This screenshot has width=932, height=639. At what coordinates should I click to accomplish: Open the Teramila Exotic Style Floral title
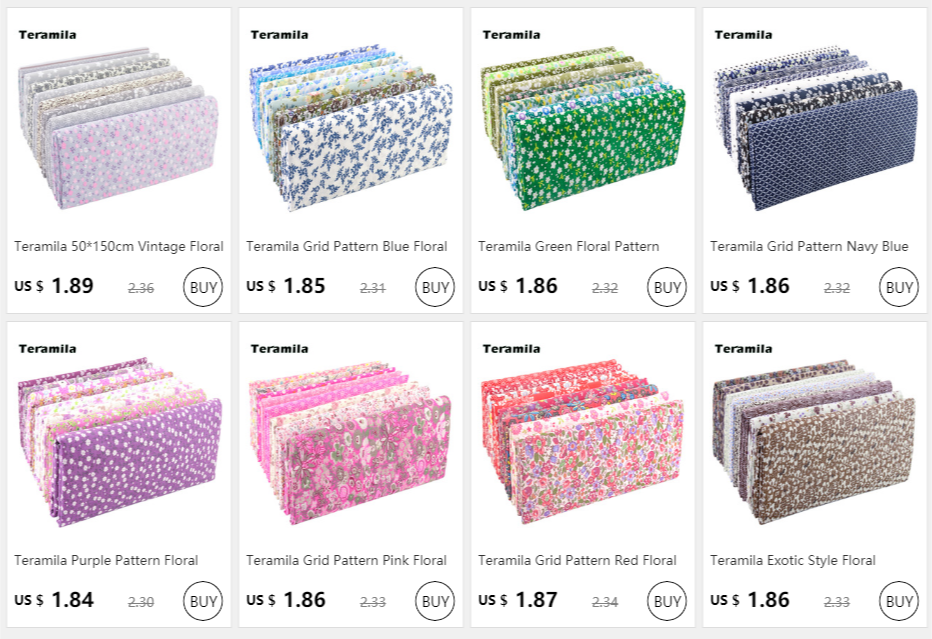click(x=793, y=560)
